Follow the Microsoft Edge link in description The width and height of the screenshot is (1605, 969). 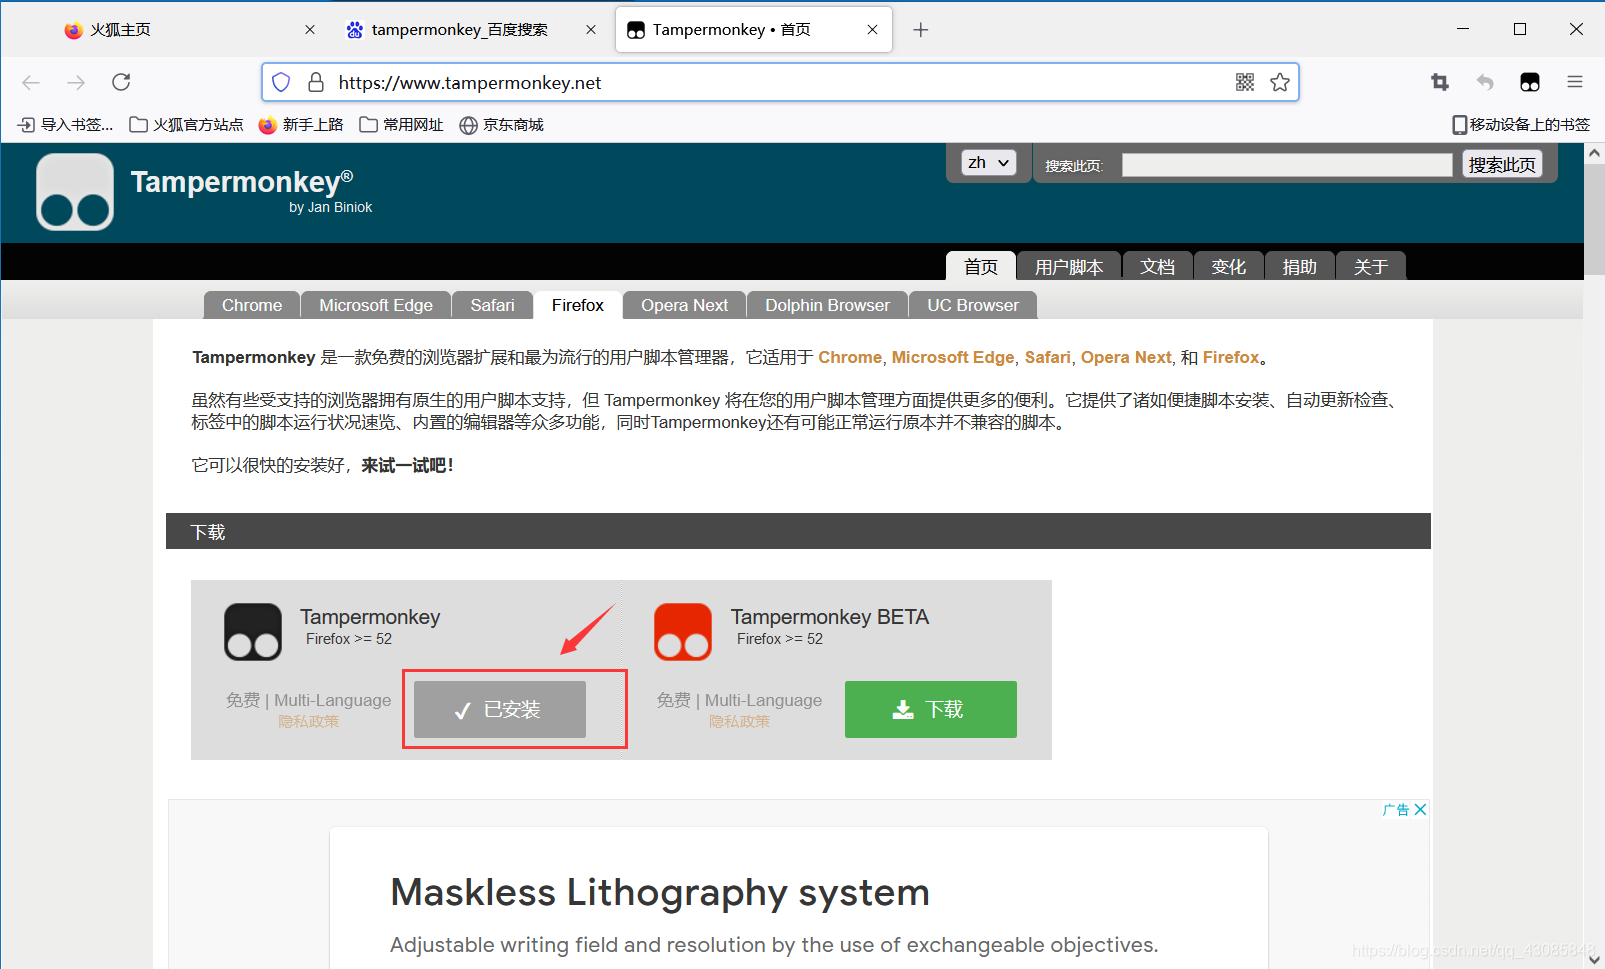point(953,357)
